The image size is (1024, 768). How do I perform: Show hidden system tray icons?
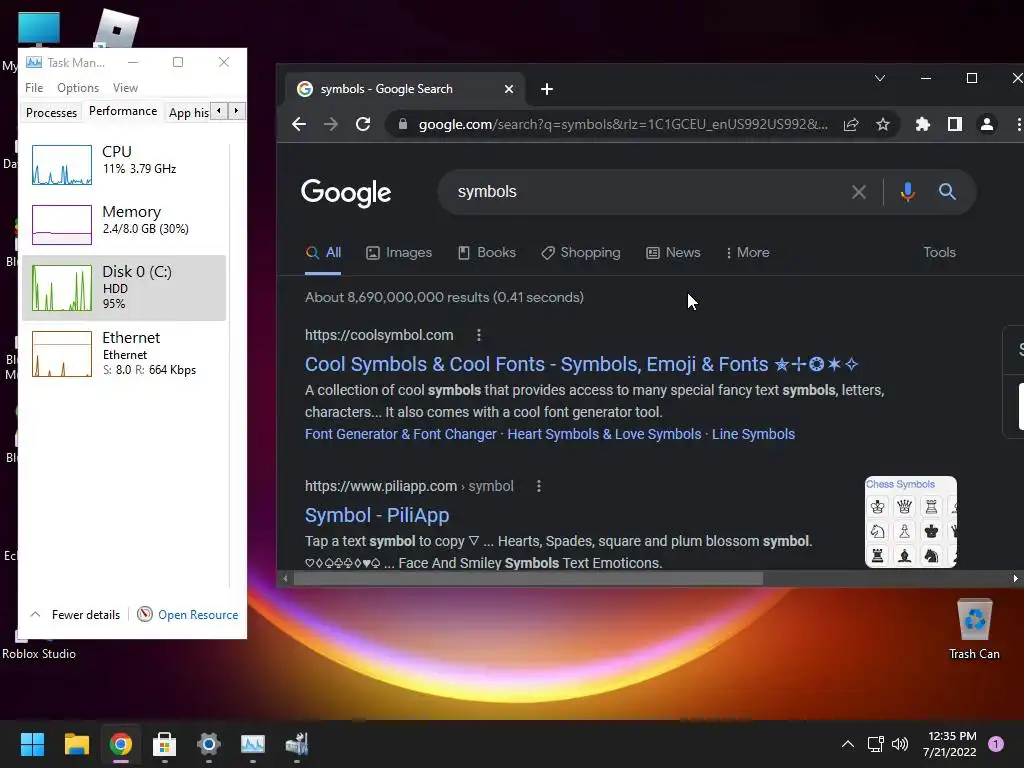pyautogui.click(x=848, y=744)
